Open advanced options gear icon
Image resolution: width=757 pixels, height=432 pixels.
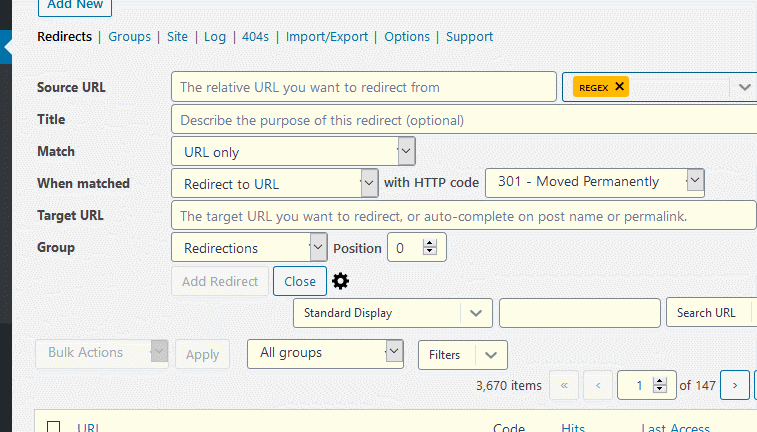tap(340, 281)
